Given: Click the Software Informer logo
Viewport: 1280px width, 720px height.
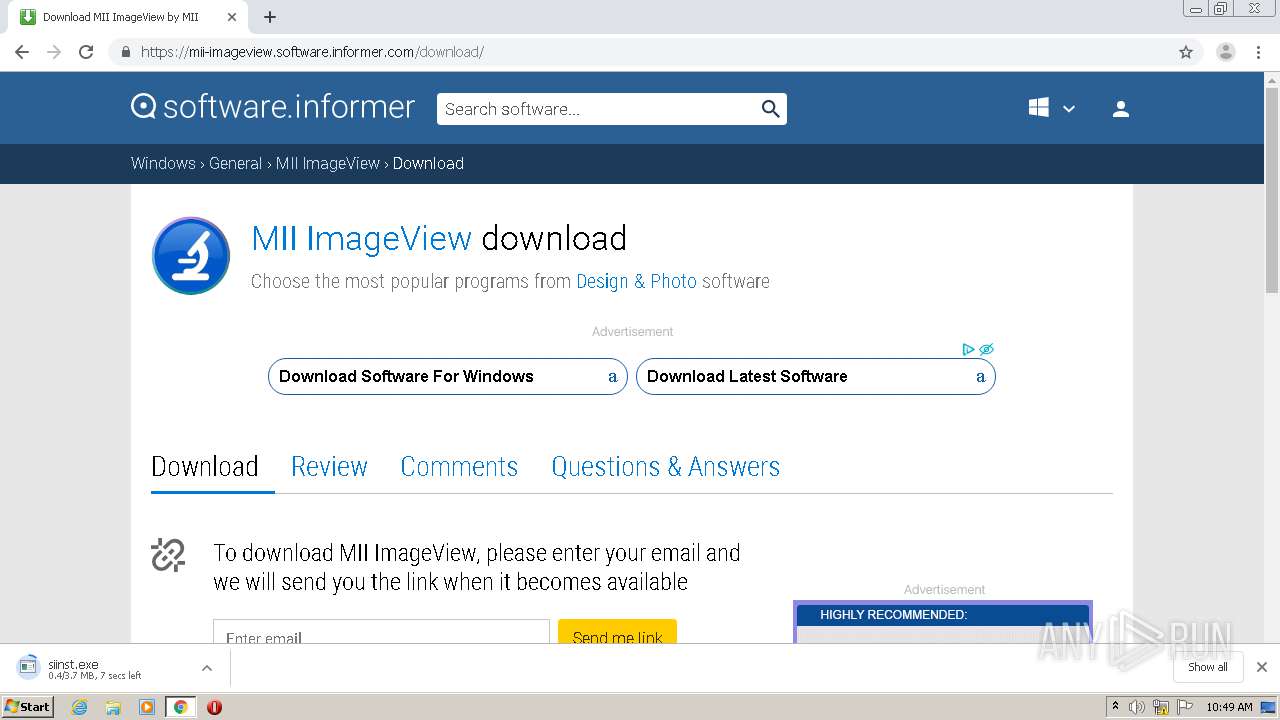Looking at the screenshot, I should [273, 107].
